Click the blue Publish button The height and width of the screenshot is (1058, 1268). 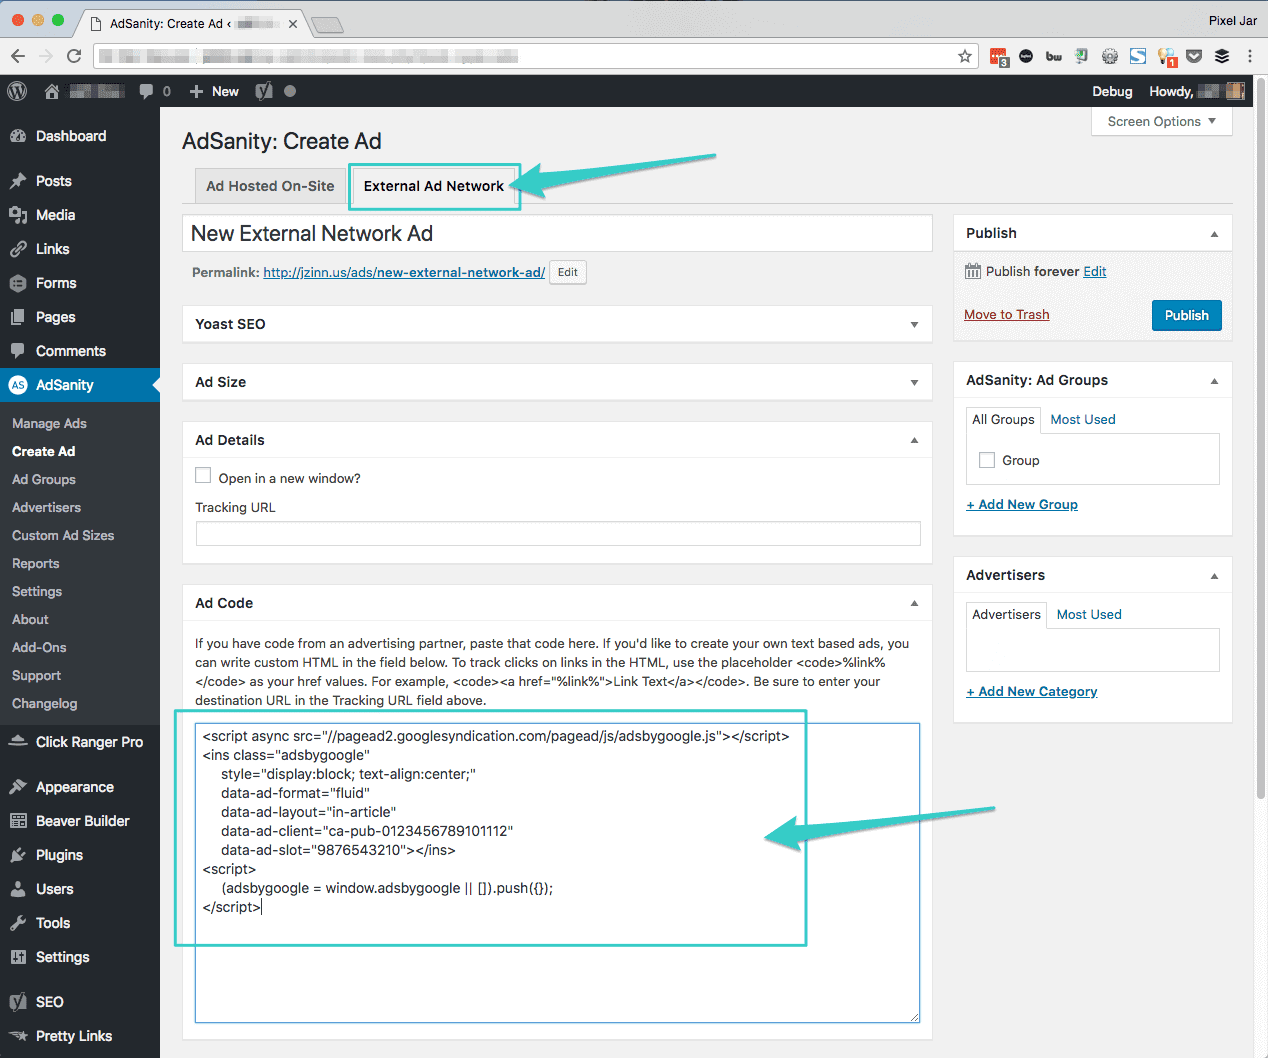pyautogui.click(x=1186, y=315)
